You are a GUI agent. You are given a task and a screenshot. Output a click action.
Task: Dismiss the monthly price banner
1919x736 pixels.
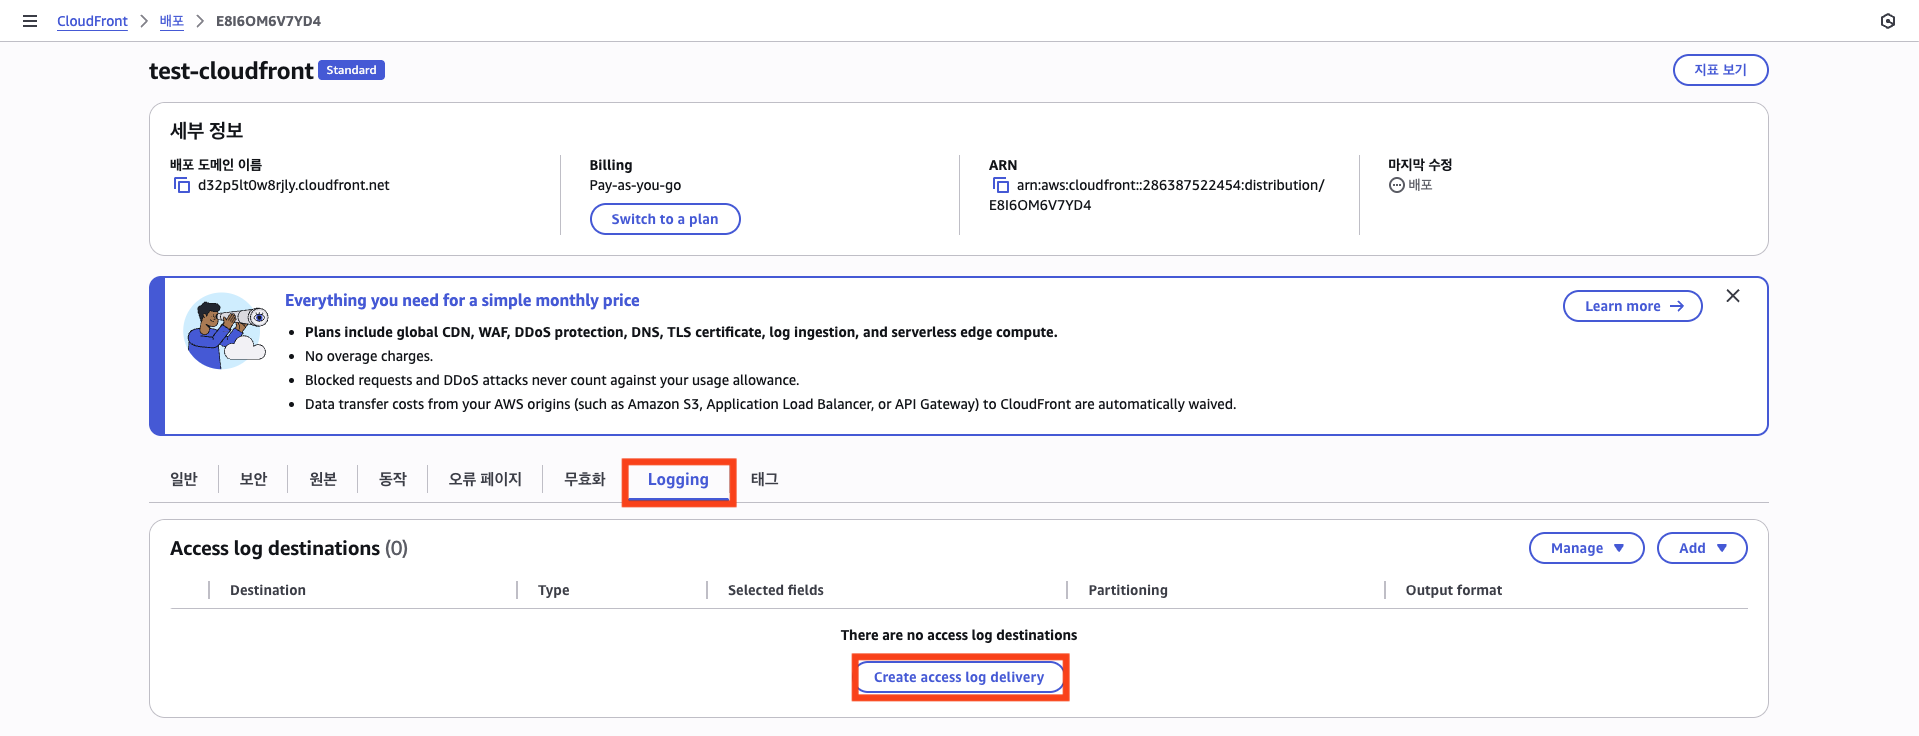click(x=1732, y=296)
